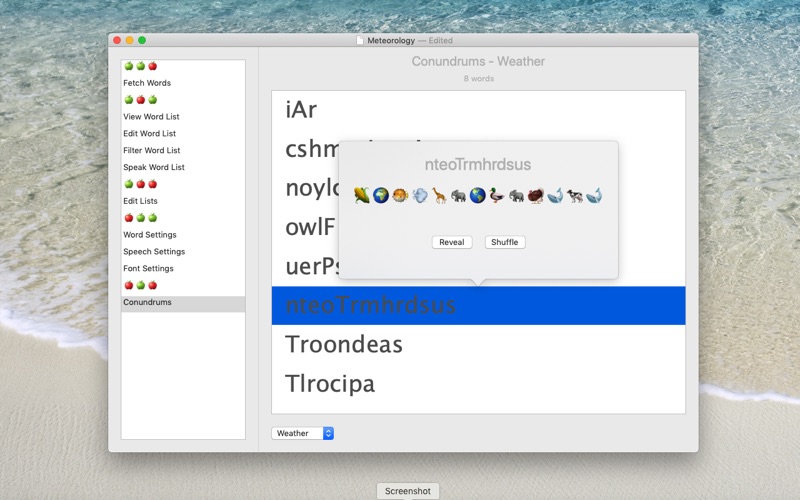Click the pufferfish emoji

point(400,195)
